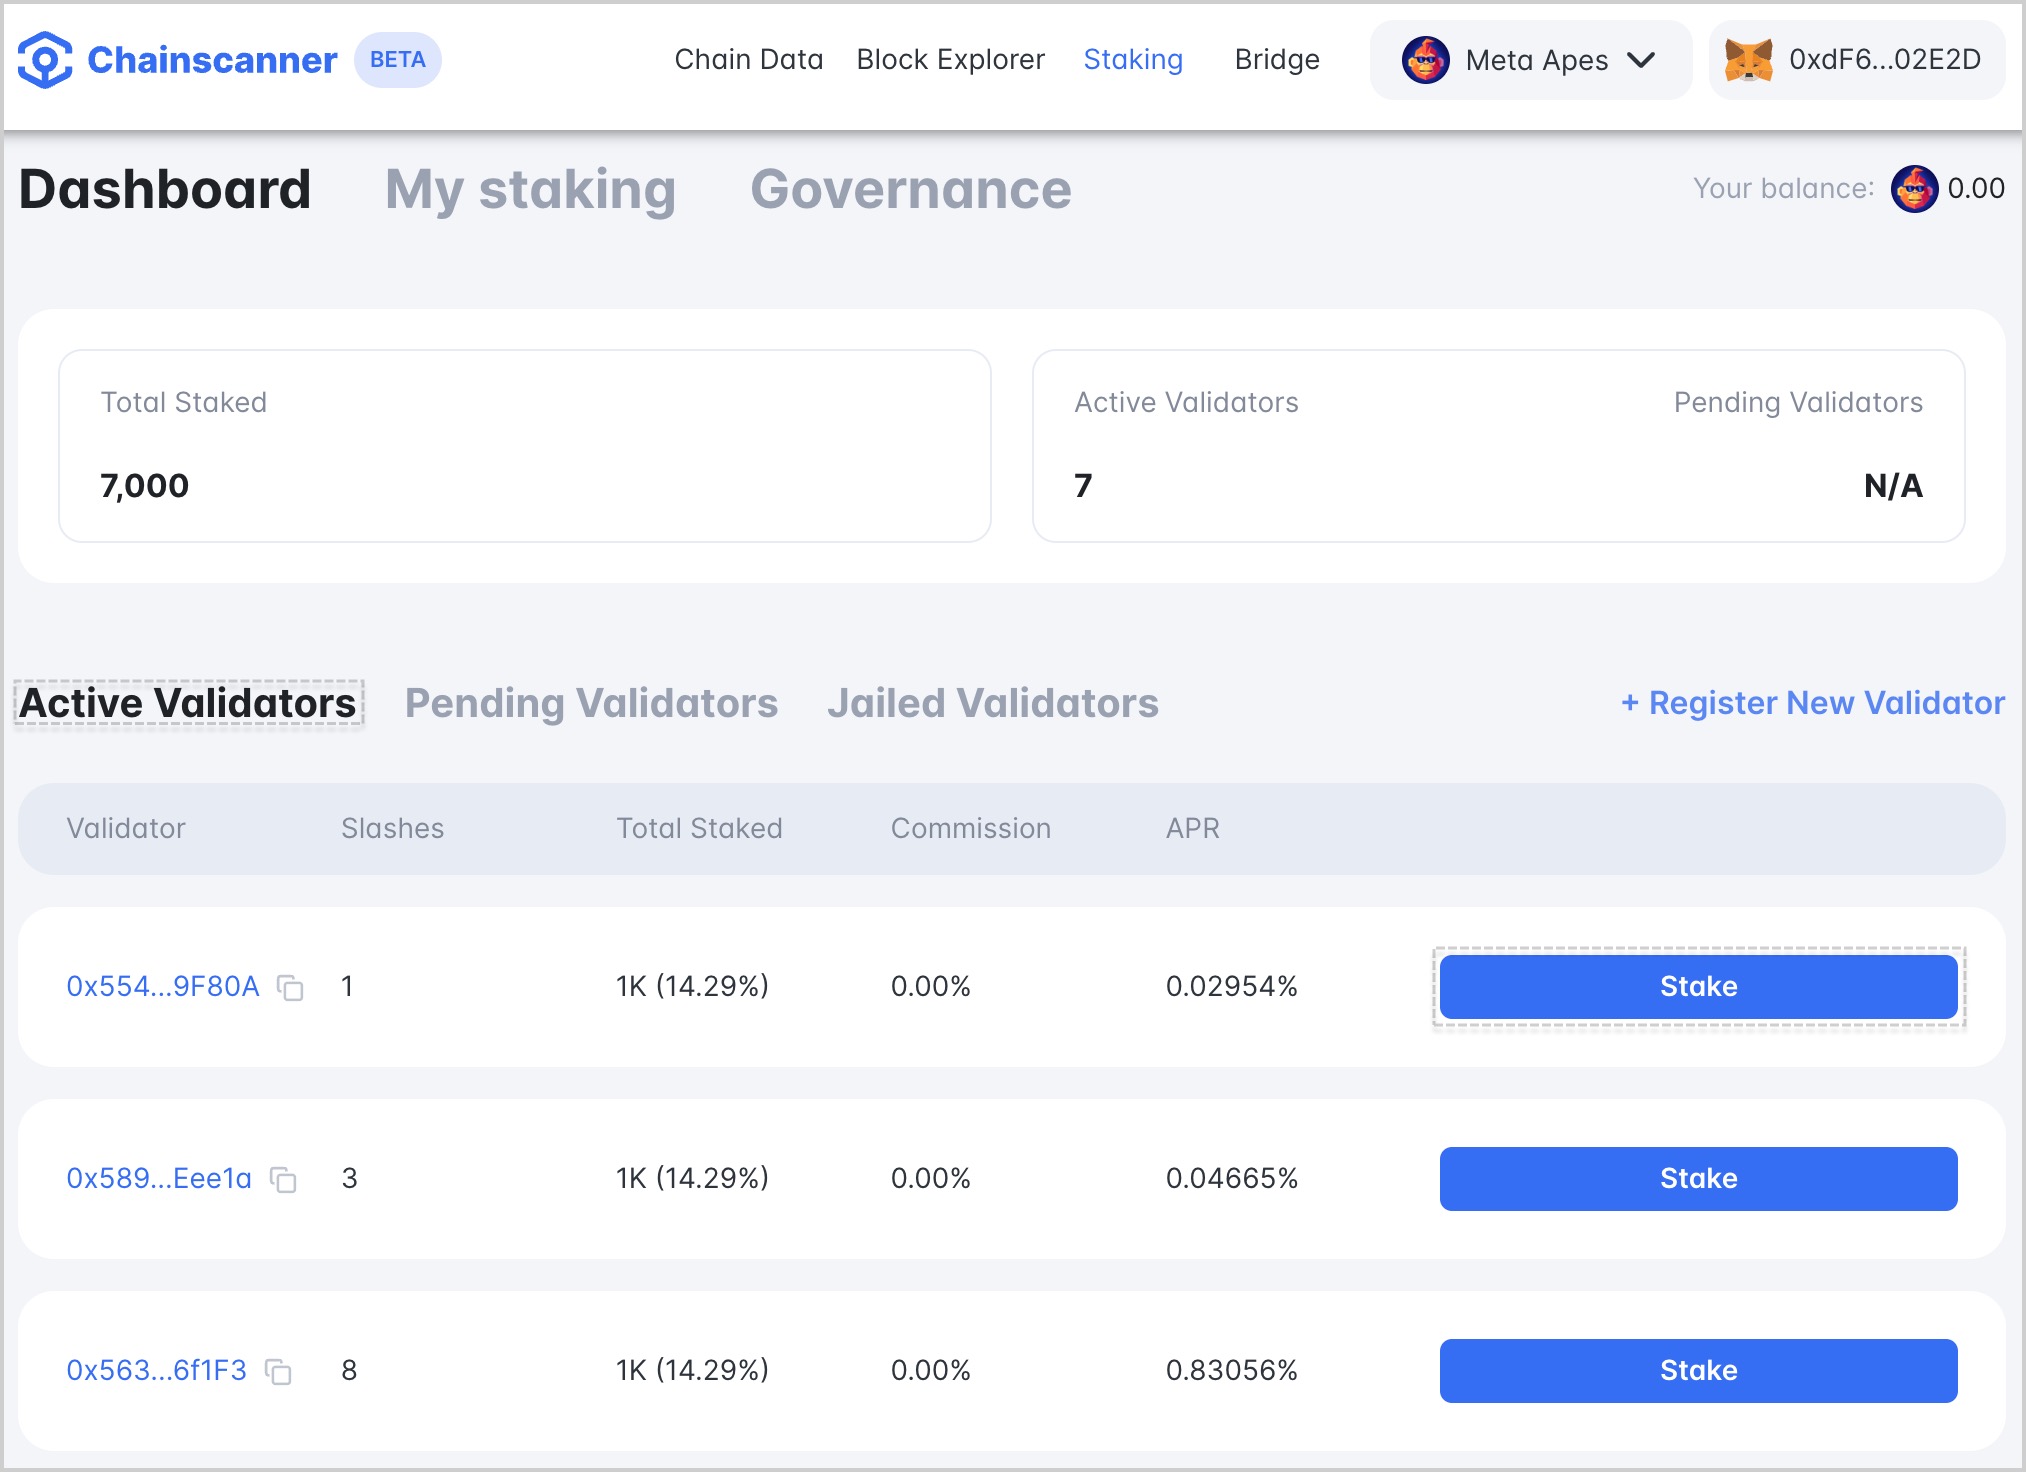Click the N/A pending validators value
Screen dimensions: 2026x1472
[1893, 486]
